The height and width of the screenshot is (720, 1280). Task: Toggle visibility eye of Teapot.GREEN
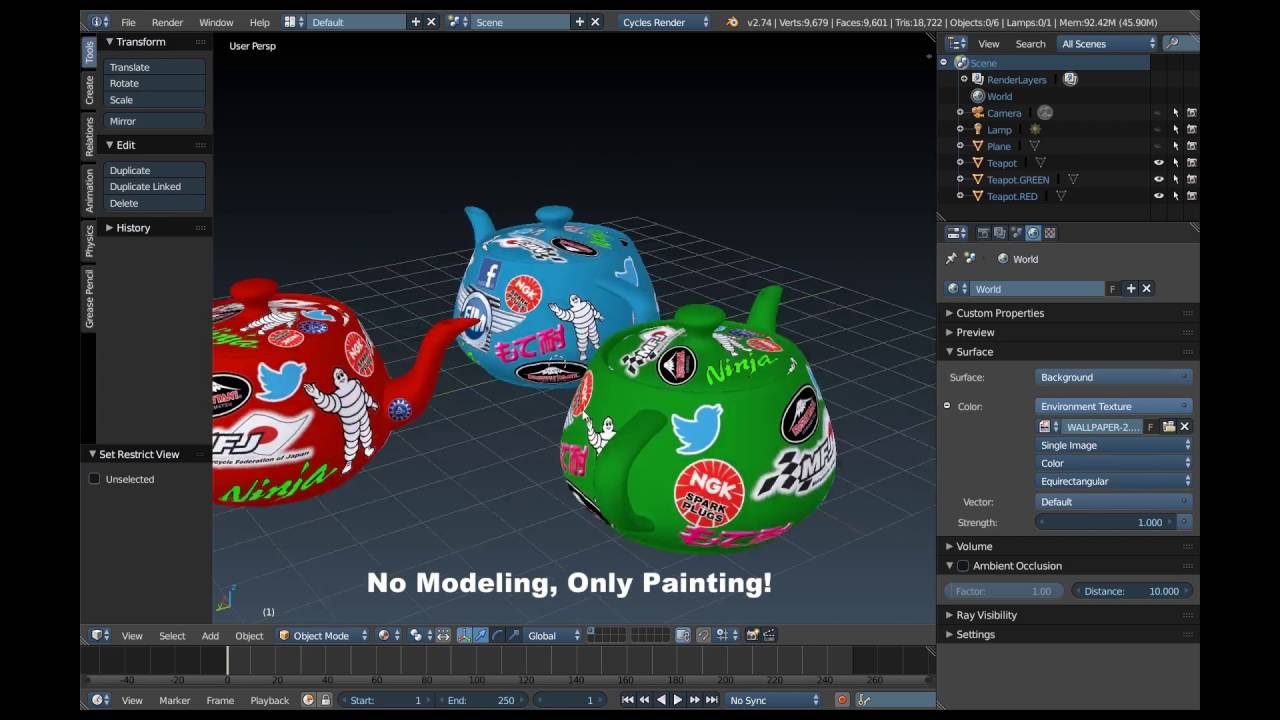click(x=1159, y=180)
